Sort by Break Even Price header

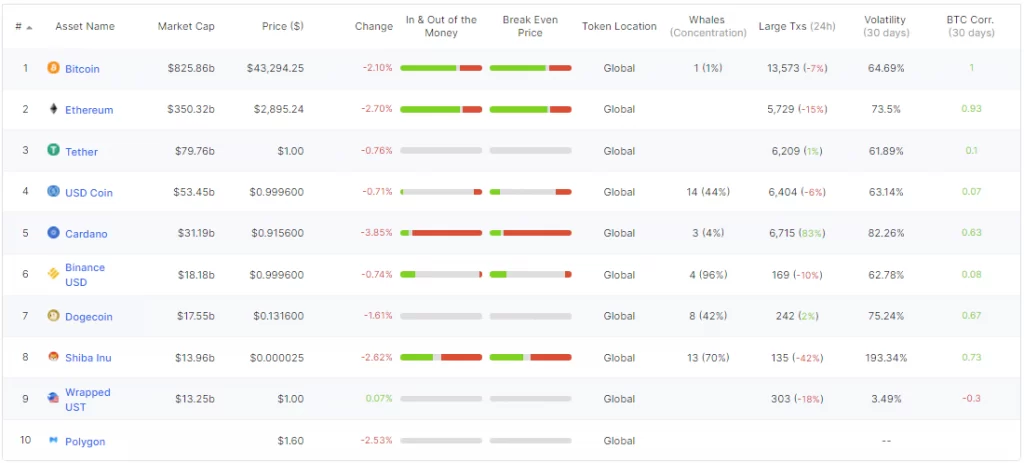pyautogui.click(x=530, y=26)
